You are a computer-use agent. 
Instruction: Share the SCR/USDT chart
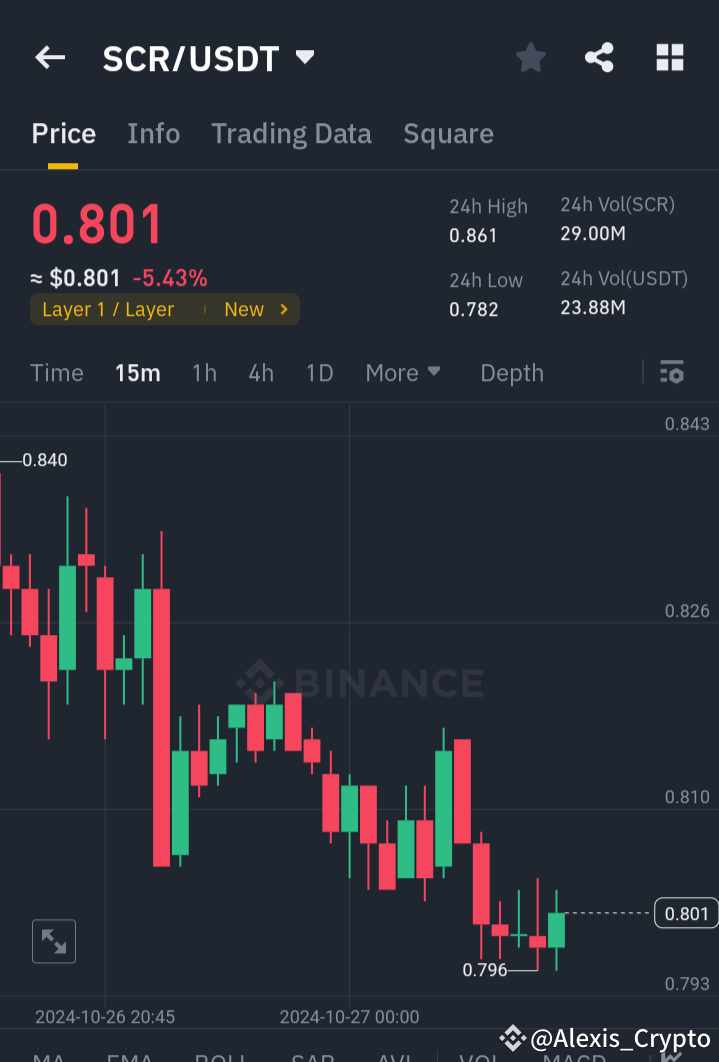(x=599, y=57)
